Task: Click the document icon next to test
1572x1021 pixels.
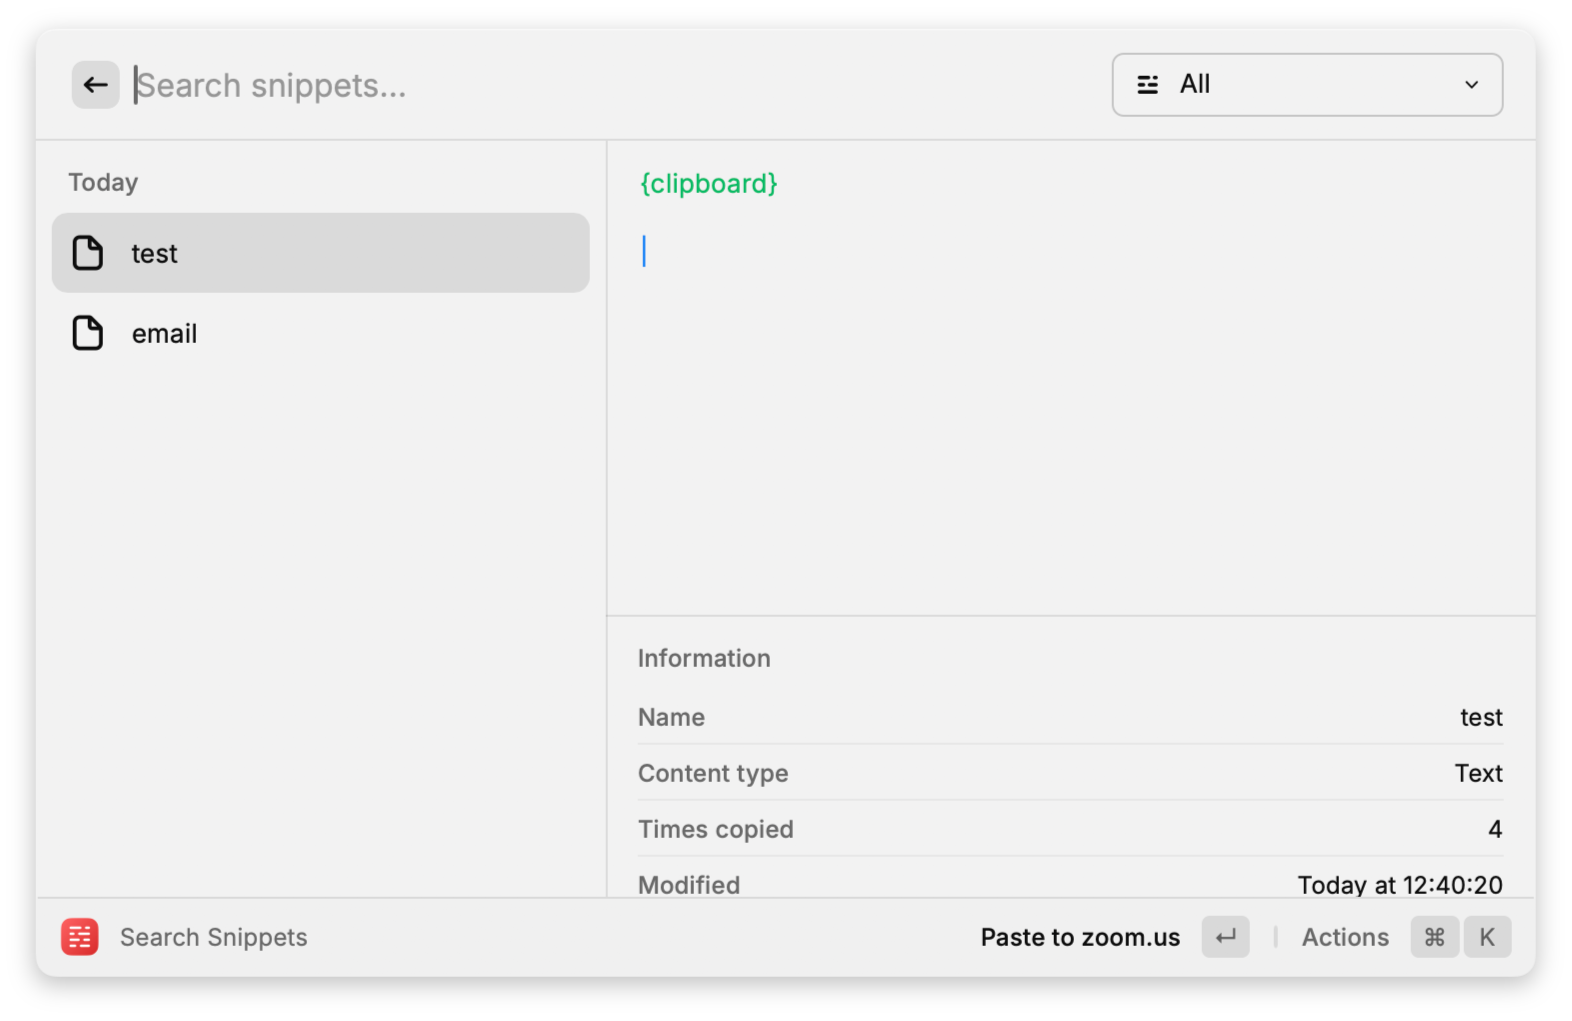Action: click(x=88, y=253)
